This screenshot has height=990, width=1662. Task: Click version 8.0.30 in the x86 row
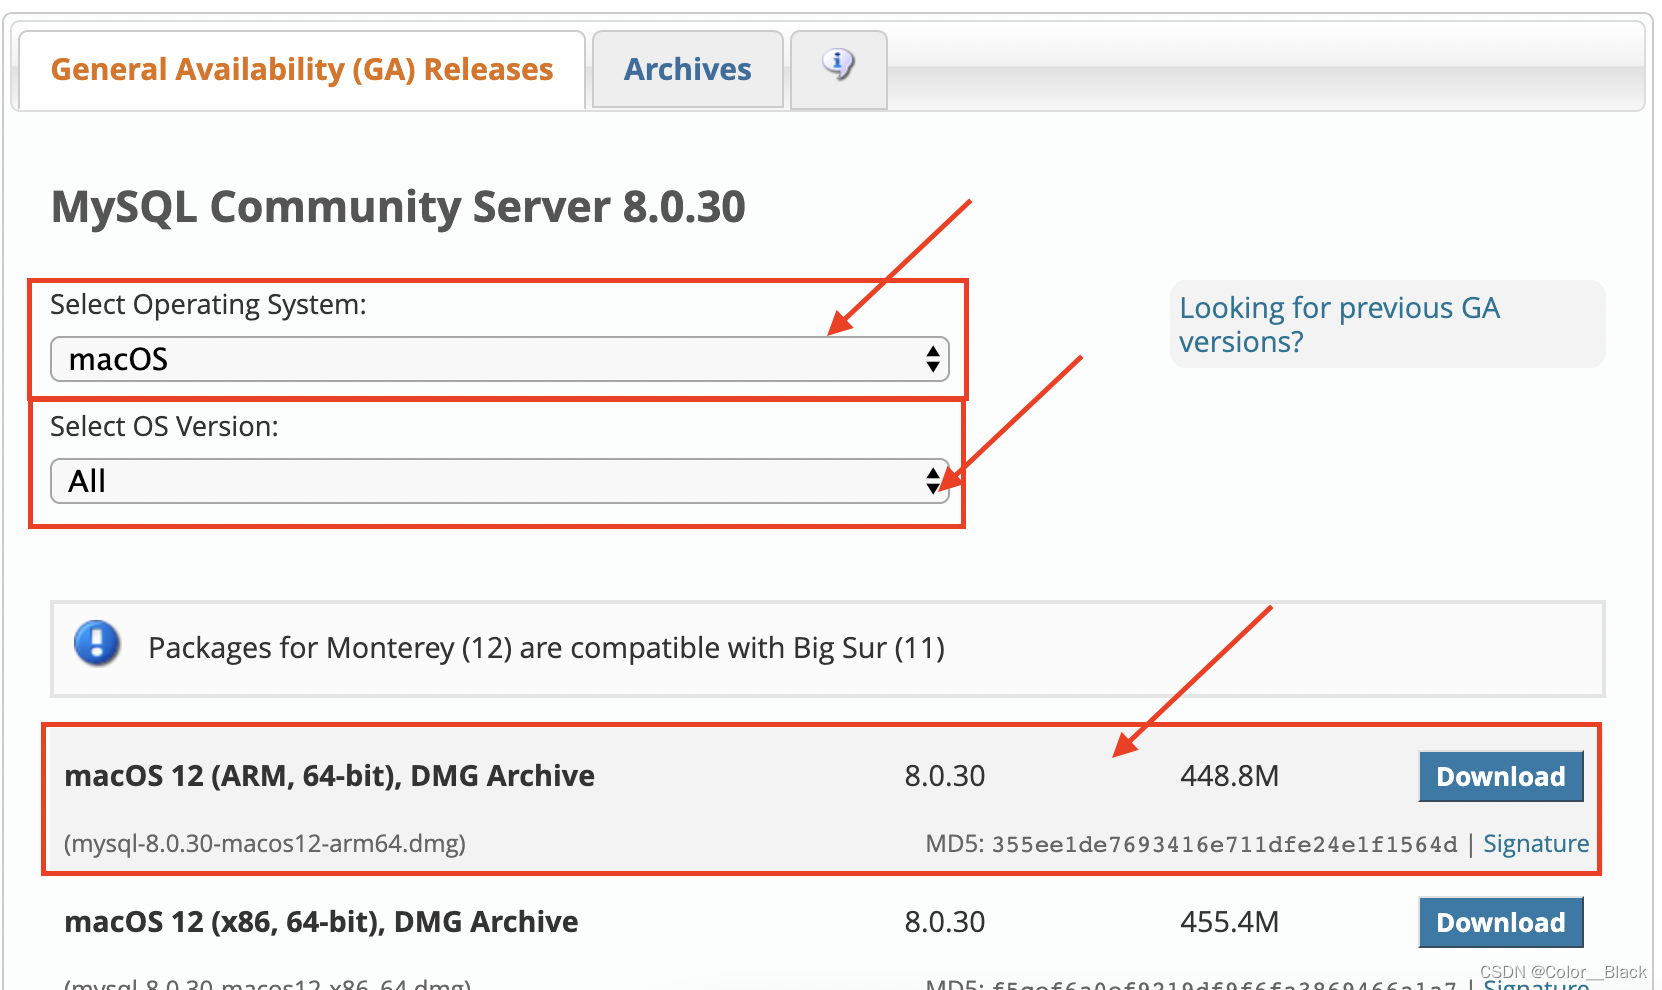pos(945,922)
